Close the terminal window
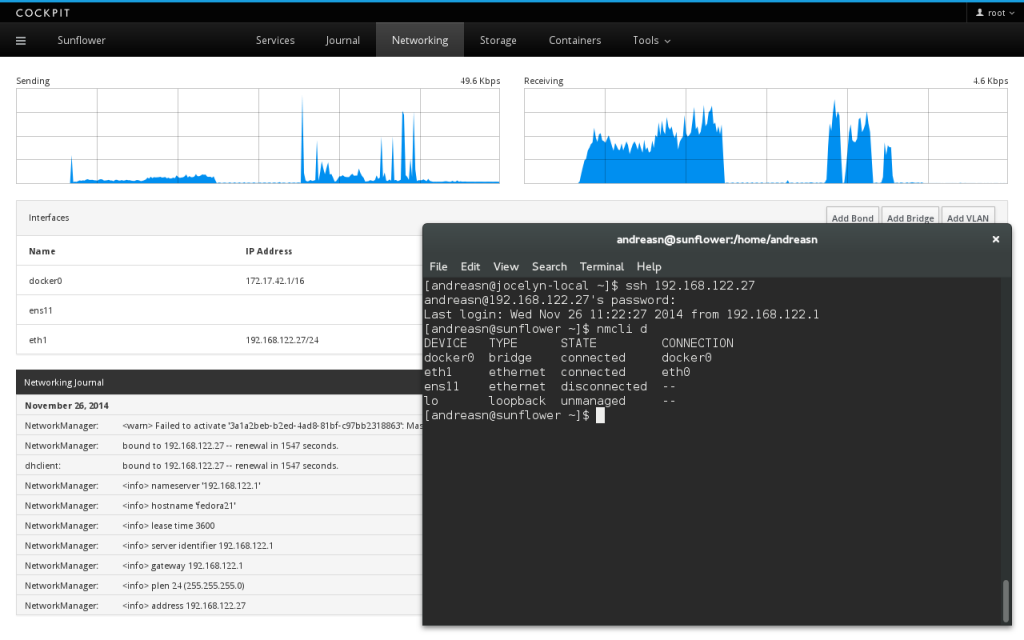The height and width of the screenshot is (640, 1024). (995, 240)
